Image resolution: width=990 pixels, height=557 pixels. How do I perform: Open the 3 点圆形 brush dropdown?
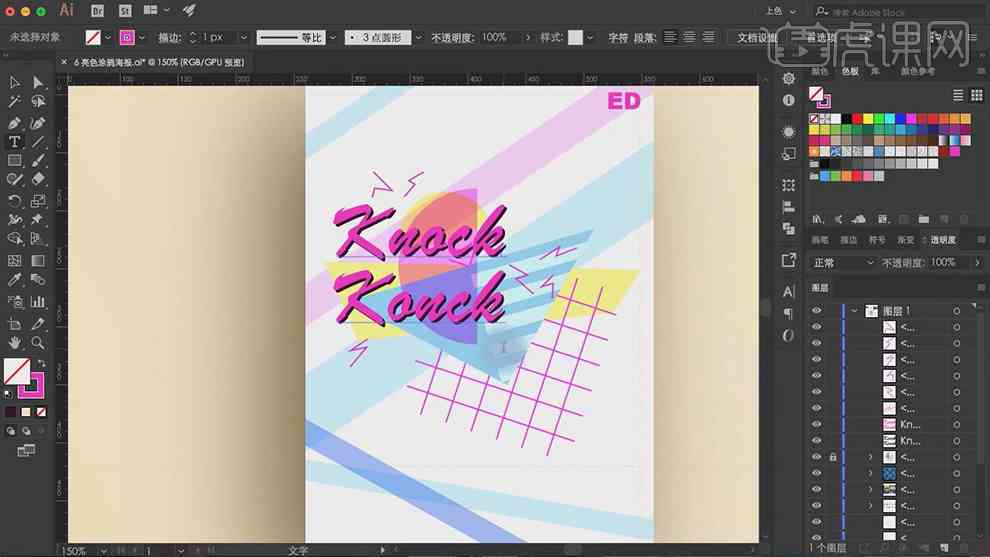(418, 38)
